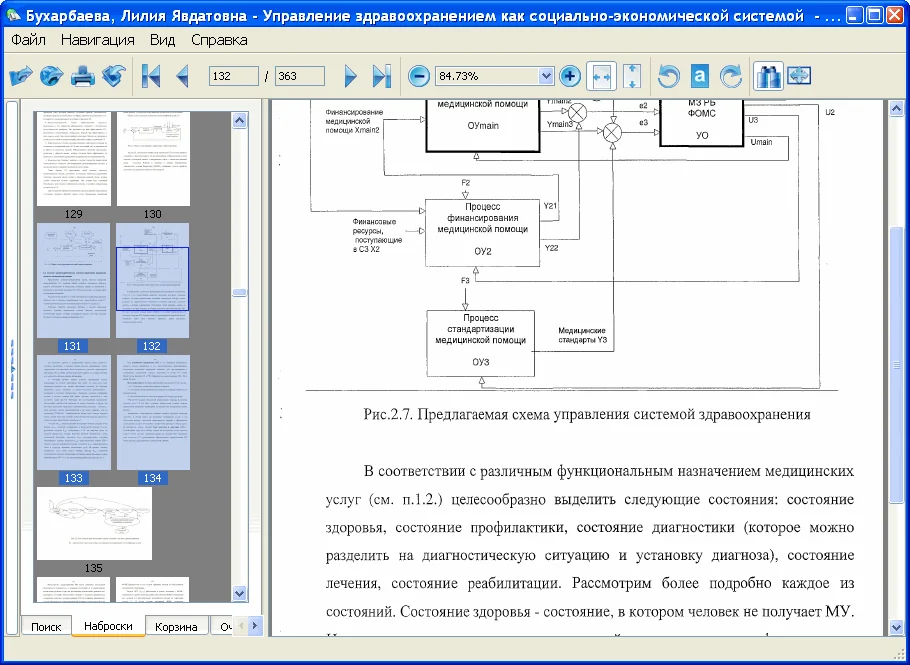Screen dimensions: 910x665
Task: Toggle fit-to-height page display
Action: click(632, 76)
